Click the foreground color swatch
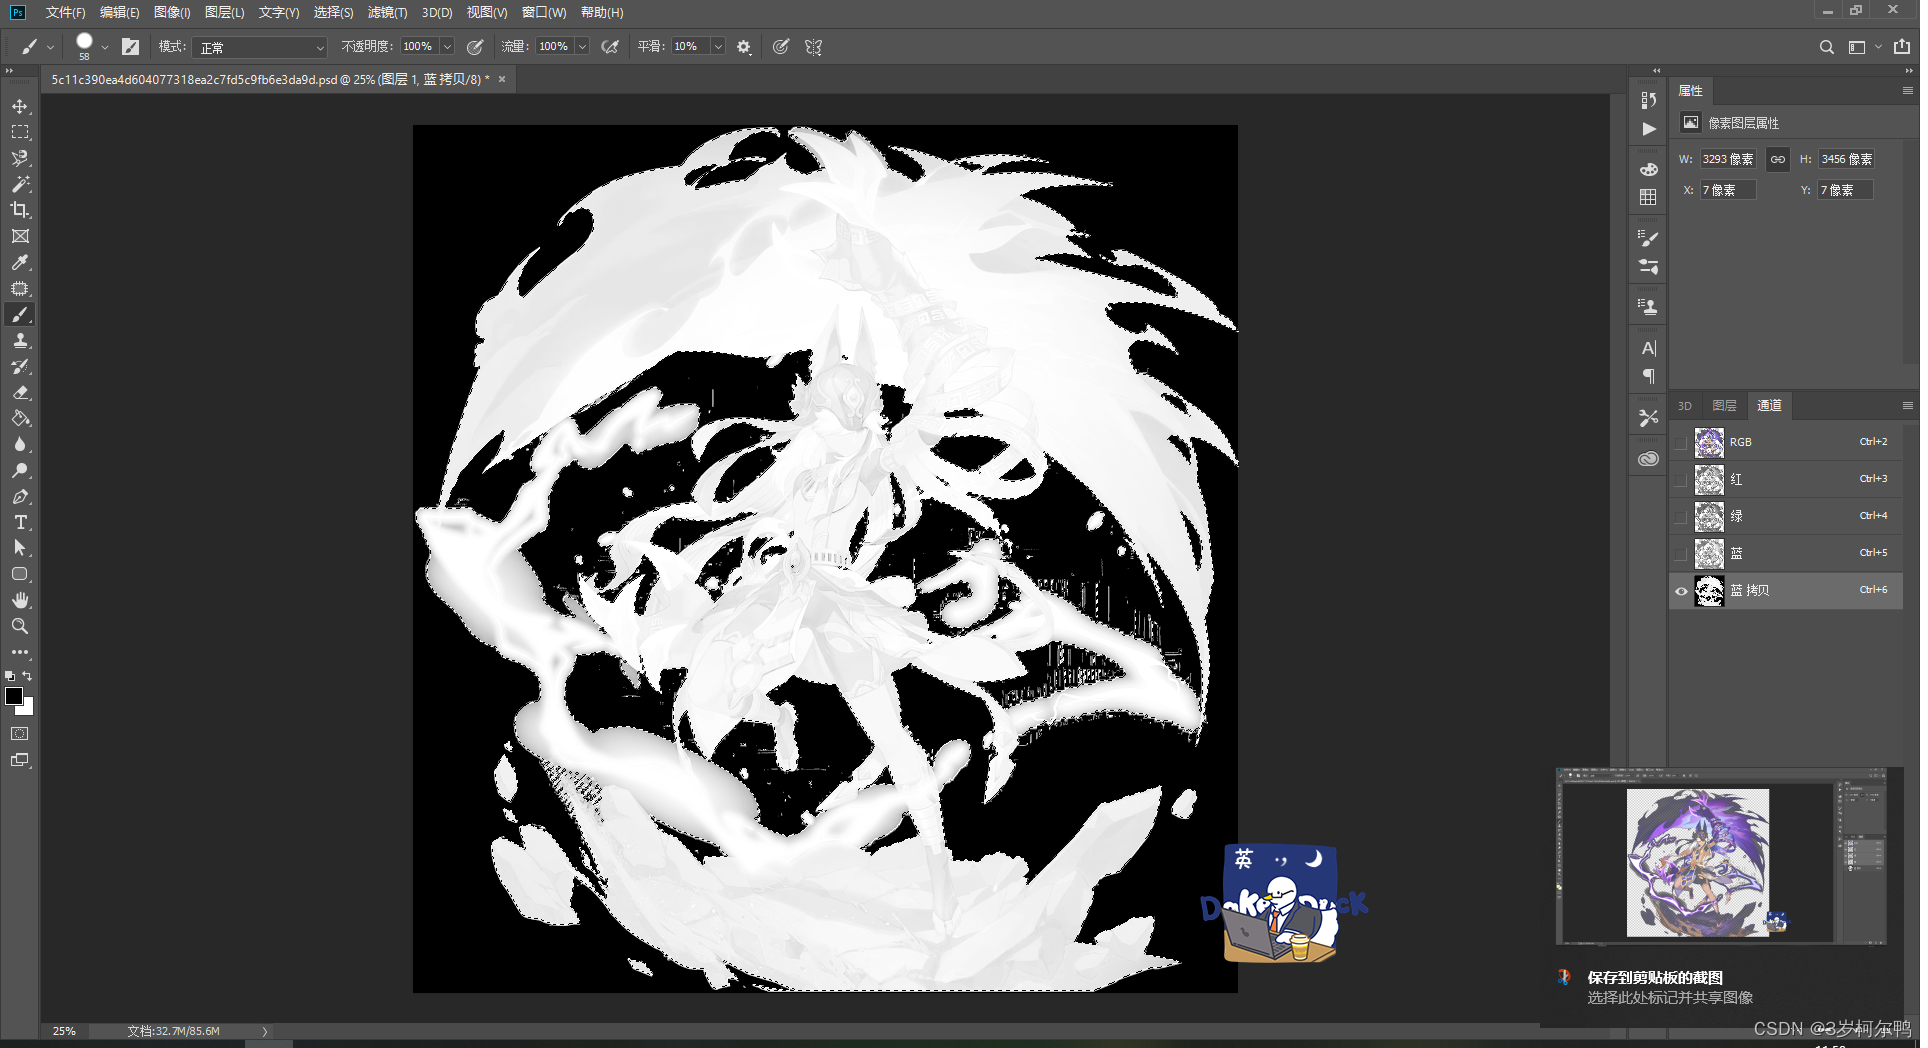 [14, 696]
